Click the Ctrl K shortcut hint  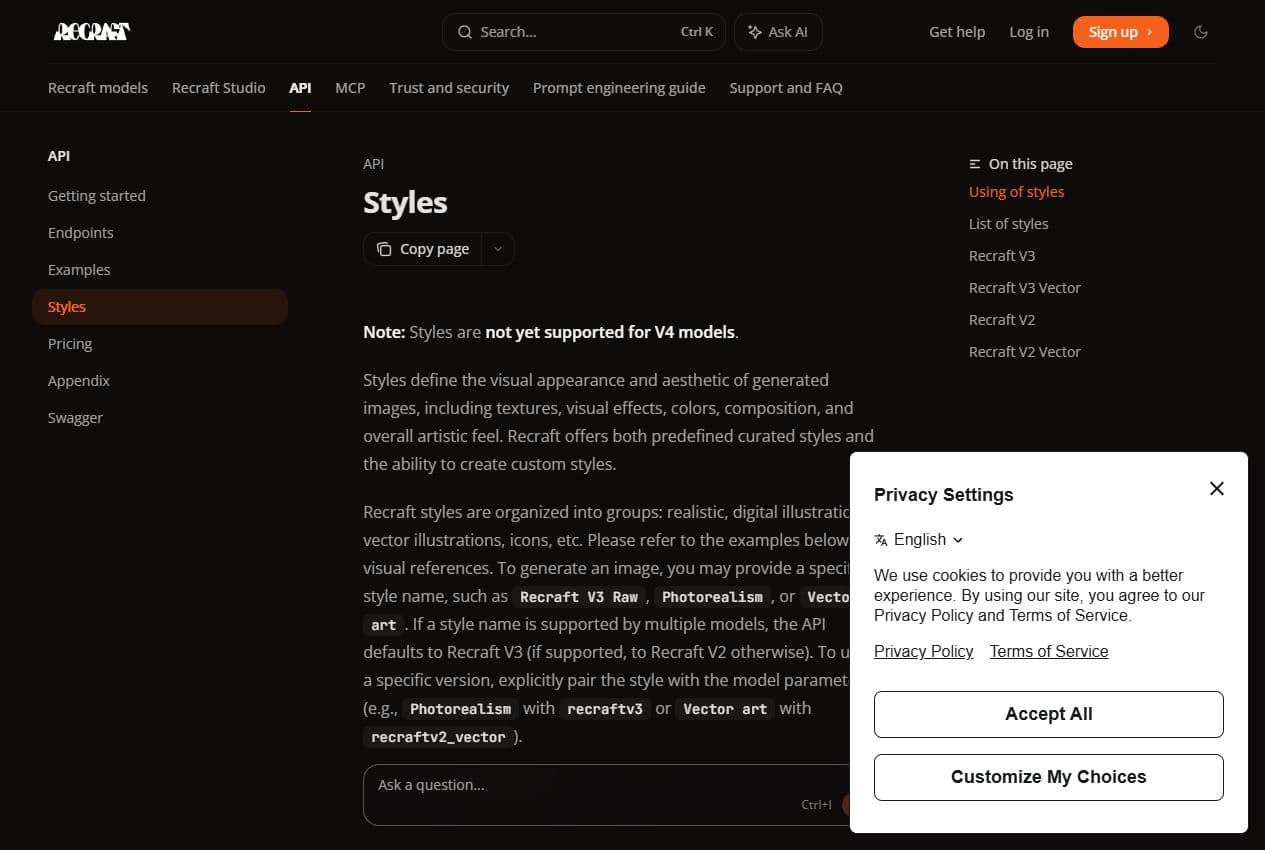coord(697,32)
